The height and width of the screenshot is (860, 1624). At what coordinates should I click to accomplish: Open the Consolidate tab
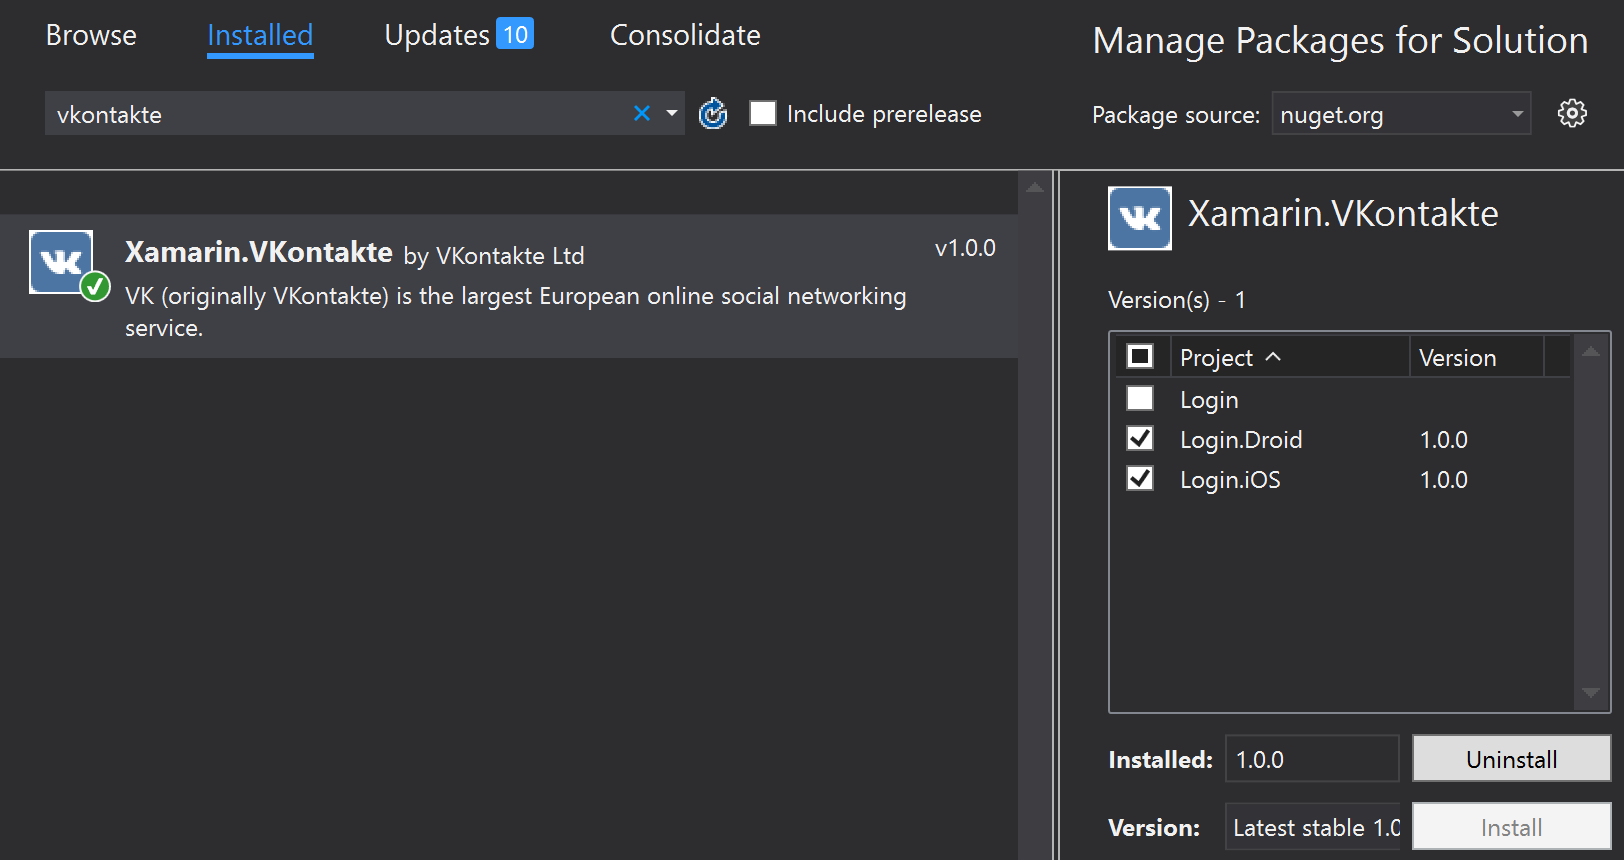685,35
